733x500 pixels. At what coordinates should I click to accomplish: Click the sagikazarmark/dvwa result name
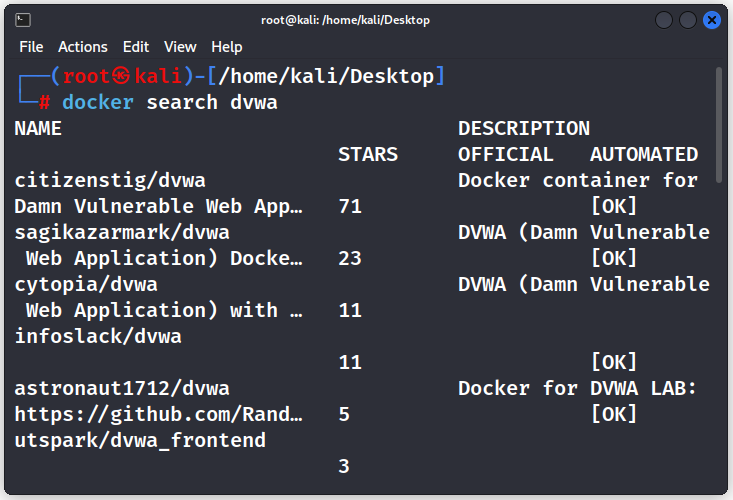(x=122, y=232)
